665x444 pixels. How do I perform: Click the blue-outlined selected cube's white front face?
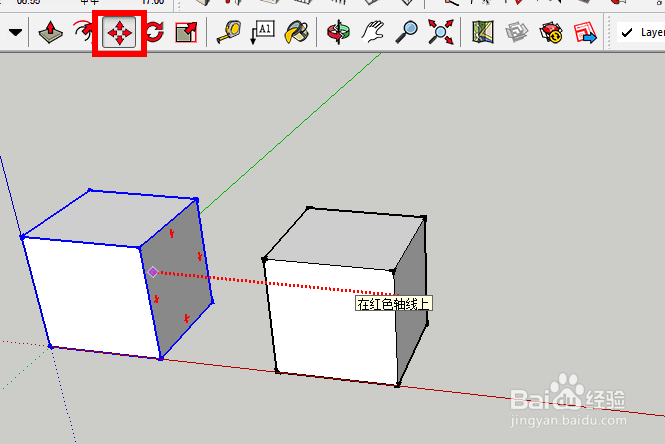(x=93, y=297)
